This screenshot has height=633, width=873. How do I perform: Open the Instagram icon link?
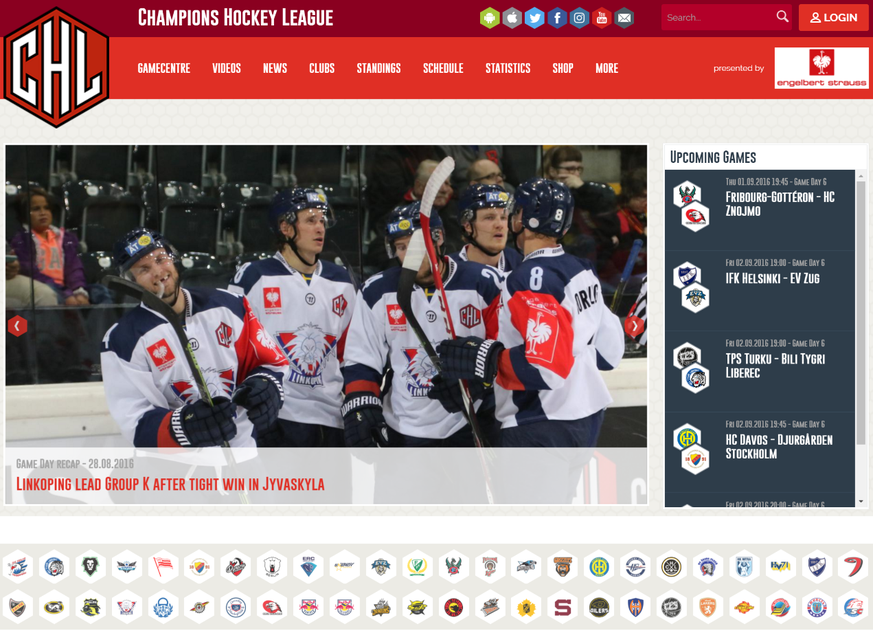click(579, 18)
